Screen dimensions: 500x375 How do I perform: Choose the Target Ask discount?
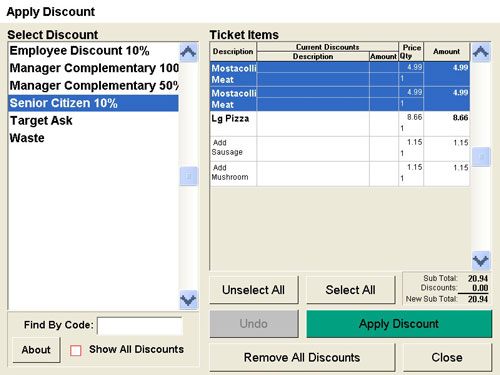[x=93, y=120]
